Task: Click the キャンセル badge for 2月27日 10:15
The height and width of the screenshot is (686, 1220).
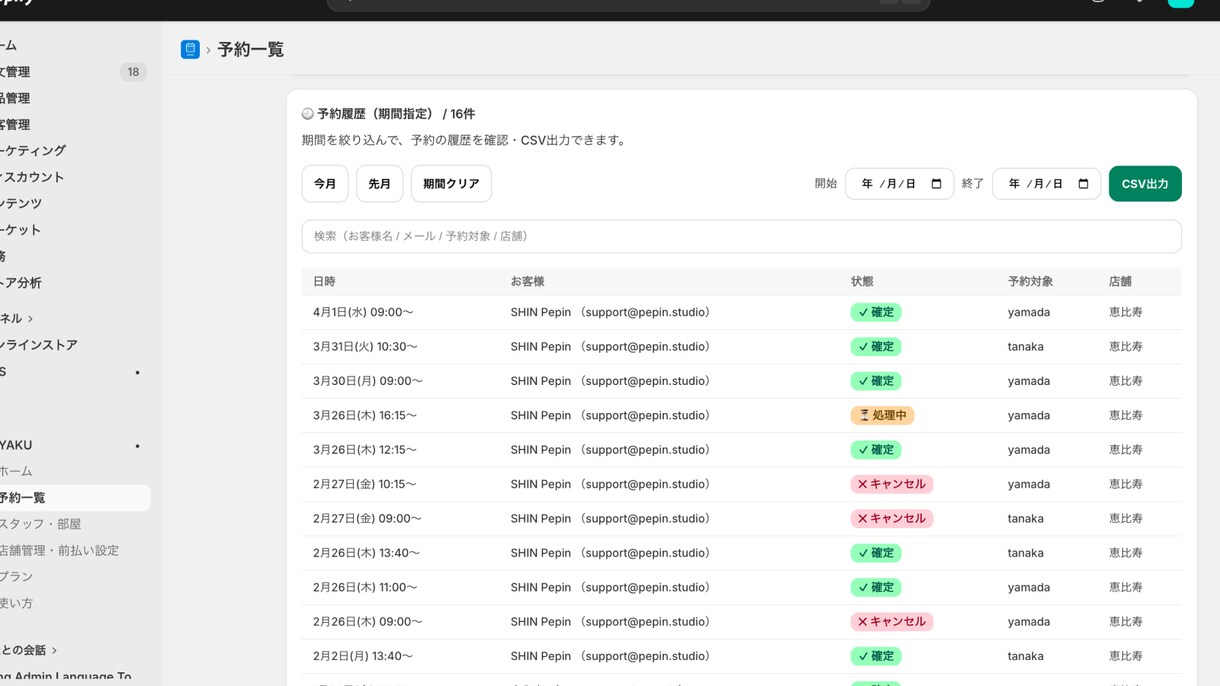Action: [892, 484]
